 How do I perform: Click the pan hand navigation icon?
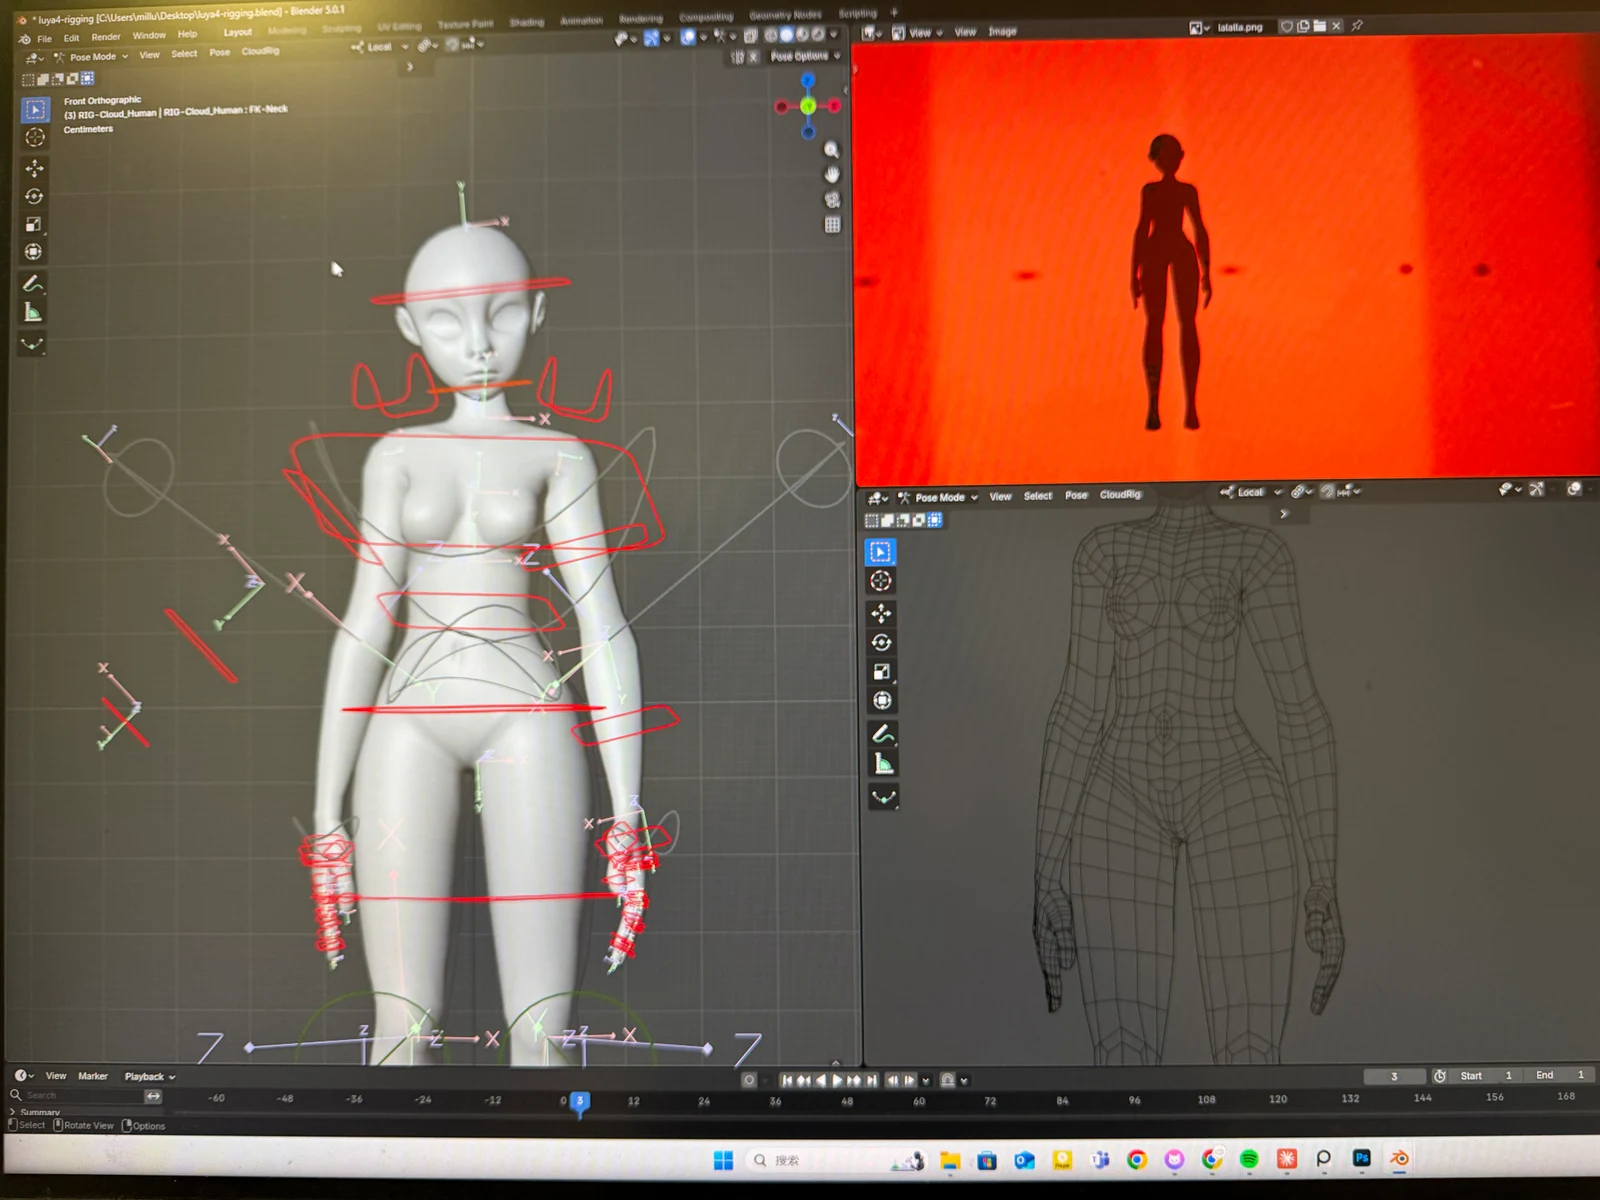tap(831, 175)
